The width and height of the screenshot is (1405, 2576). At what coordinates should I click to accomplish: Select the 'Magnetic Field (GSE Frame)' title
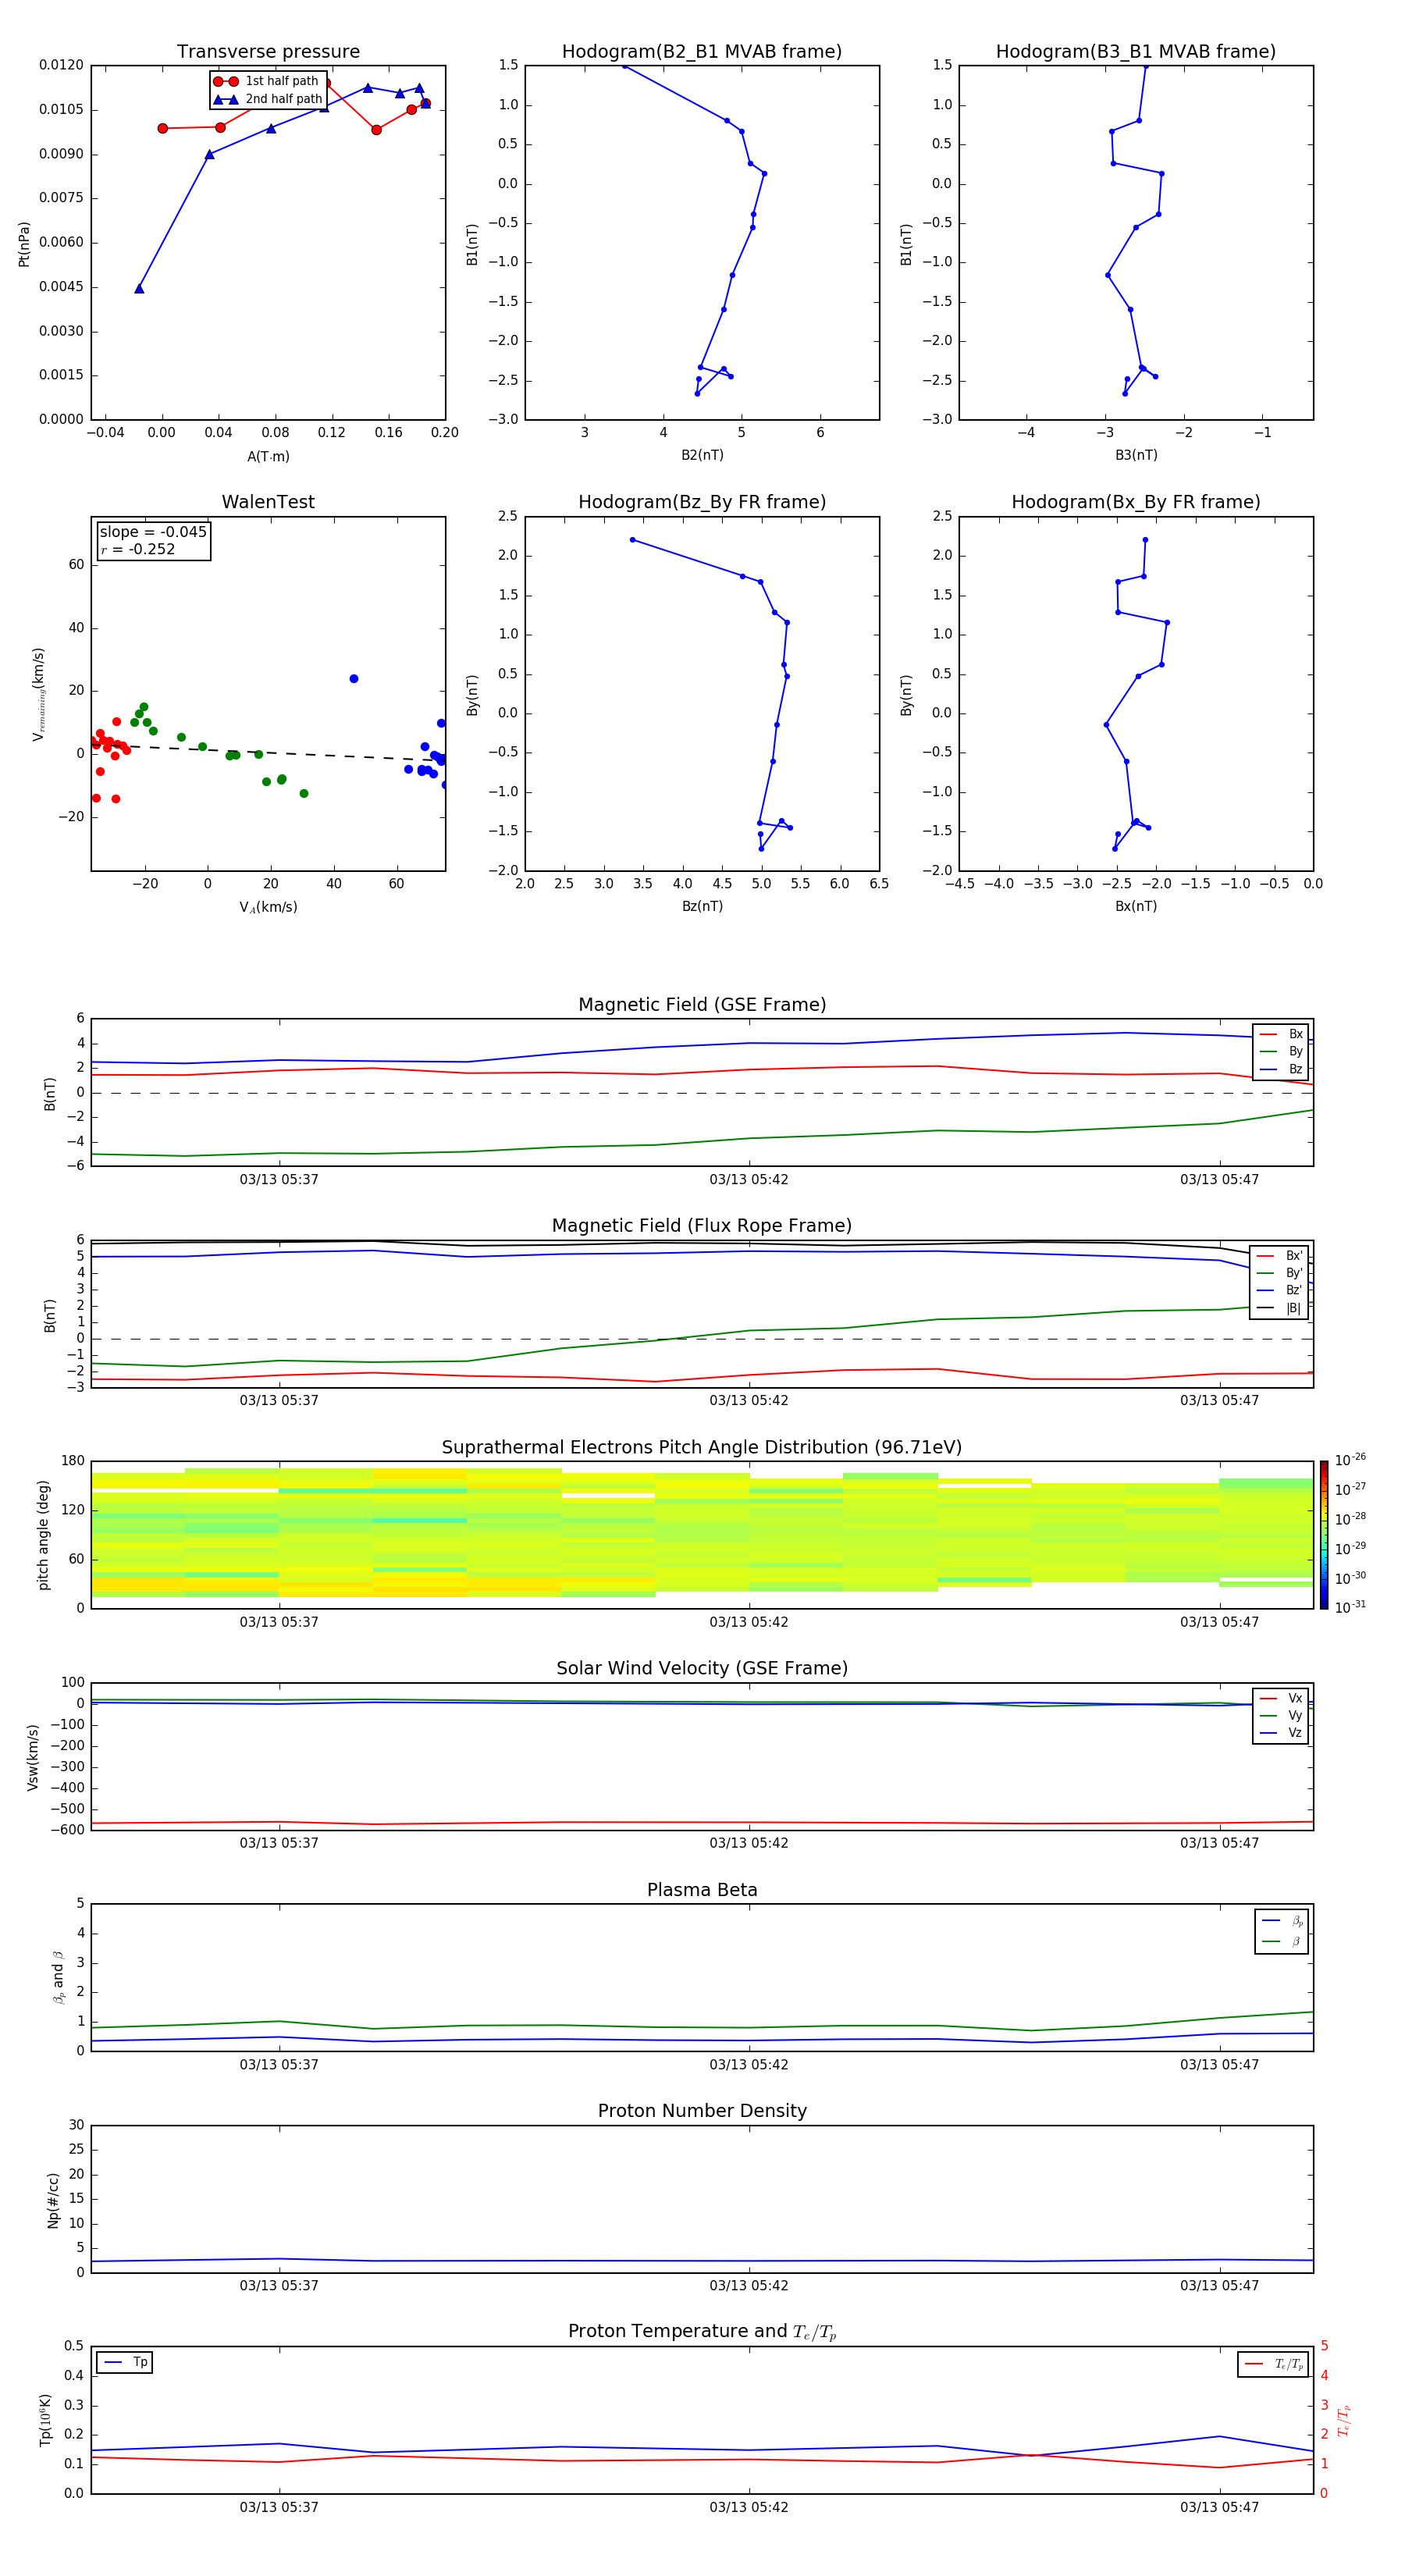tap(702, 1004)
